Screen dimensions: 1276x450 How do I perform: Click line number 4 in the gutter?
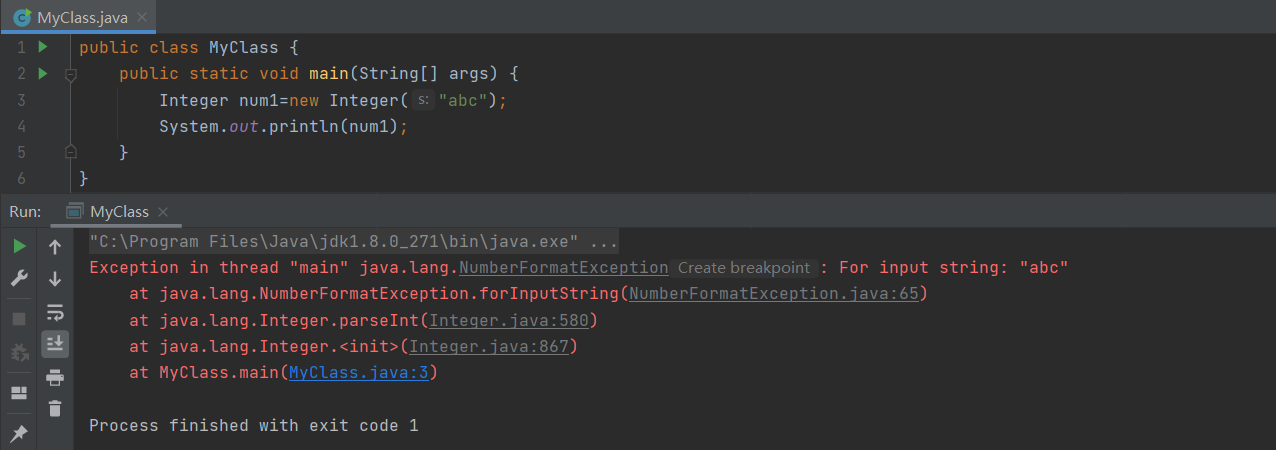click(x=21, y=126)
